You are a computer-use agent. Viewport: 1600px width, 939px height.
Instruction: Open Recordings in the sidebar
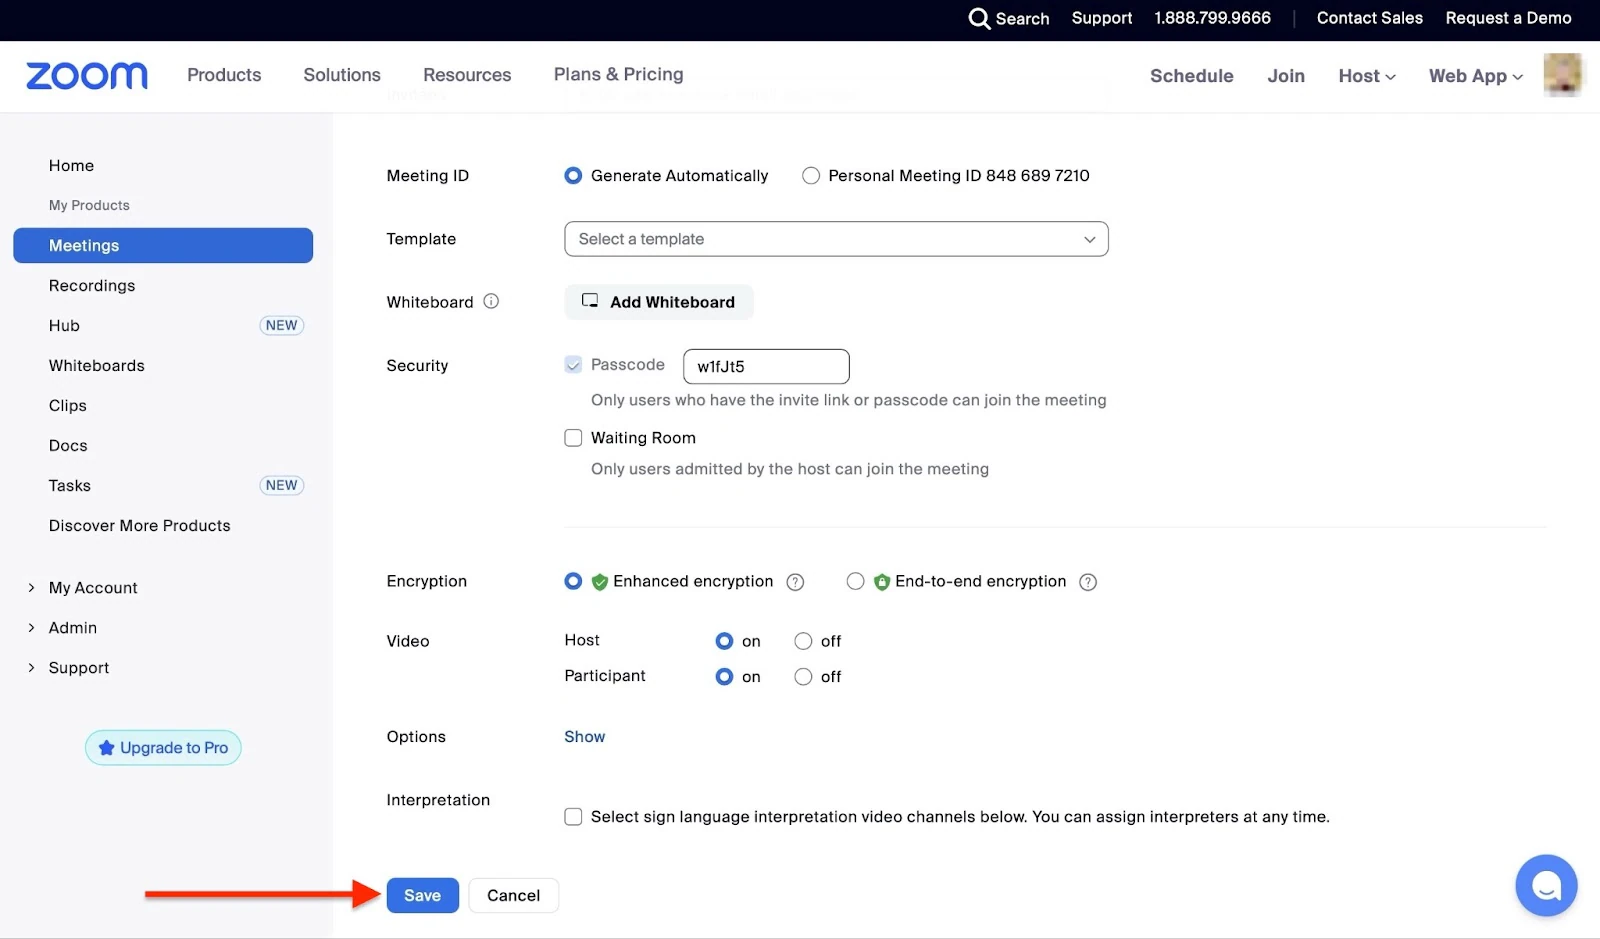click(92, 286)
